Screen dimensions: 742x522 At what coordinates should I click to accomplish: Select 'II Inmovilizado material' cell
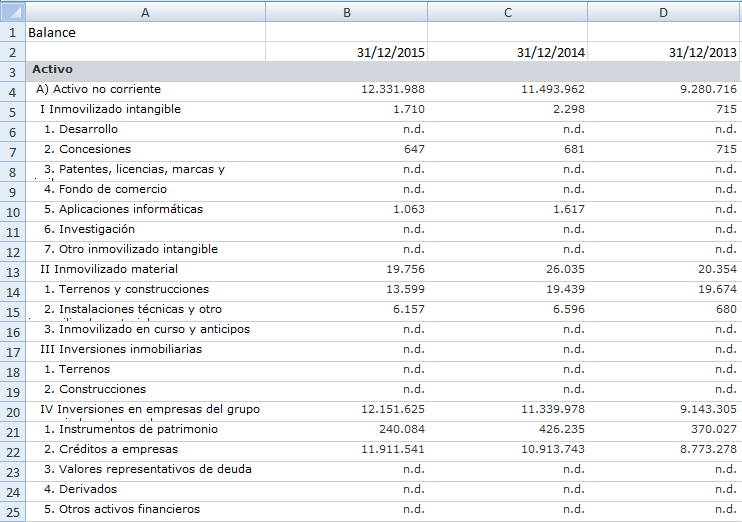coord(145,271)
